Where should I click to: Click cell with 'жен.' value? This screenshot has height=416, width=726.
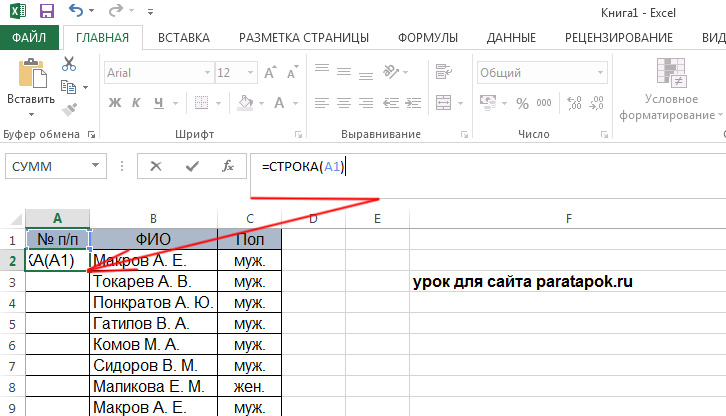(x=250, y=387)
